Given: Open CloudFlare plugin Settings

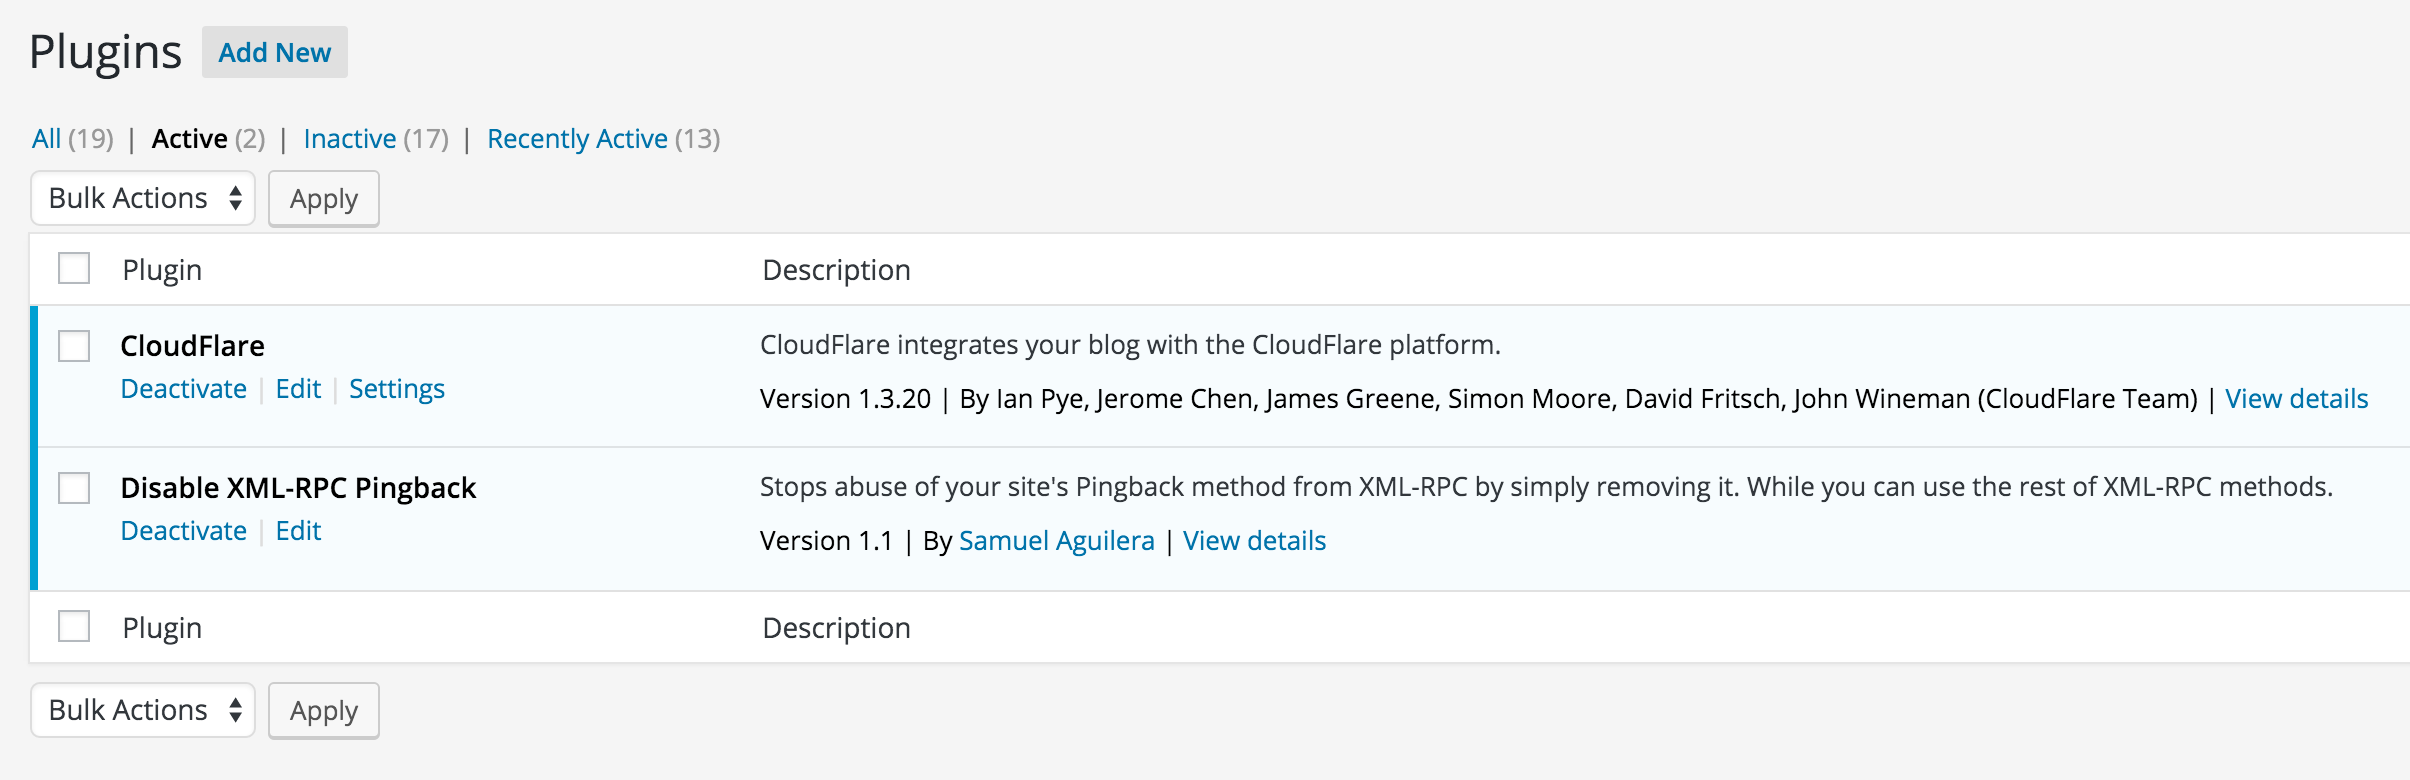Looking at the screenshot, I should (397, 389).
